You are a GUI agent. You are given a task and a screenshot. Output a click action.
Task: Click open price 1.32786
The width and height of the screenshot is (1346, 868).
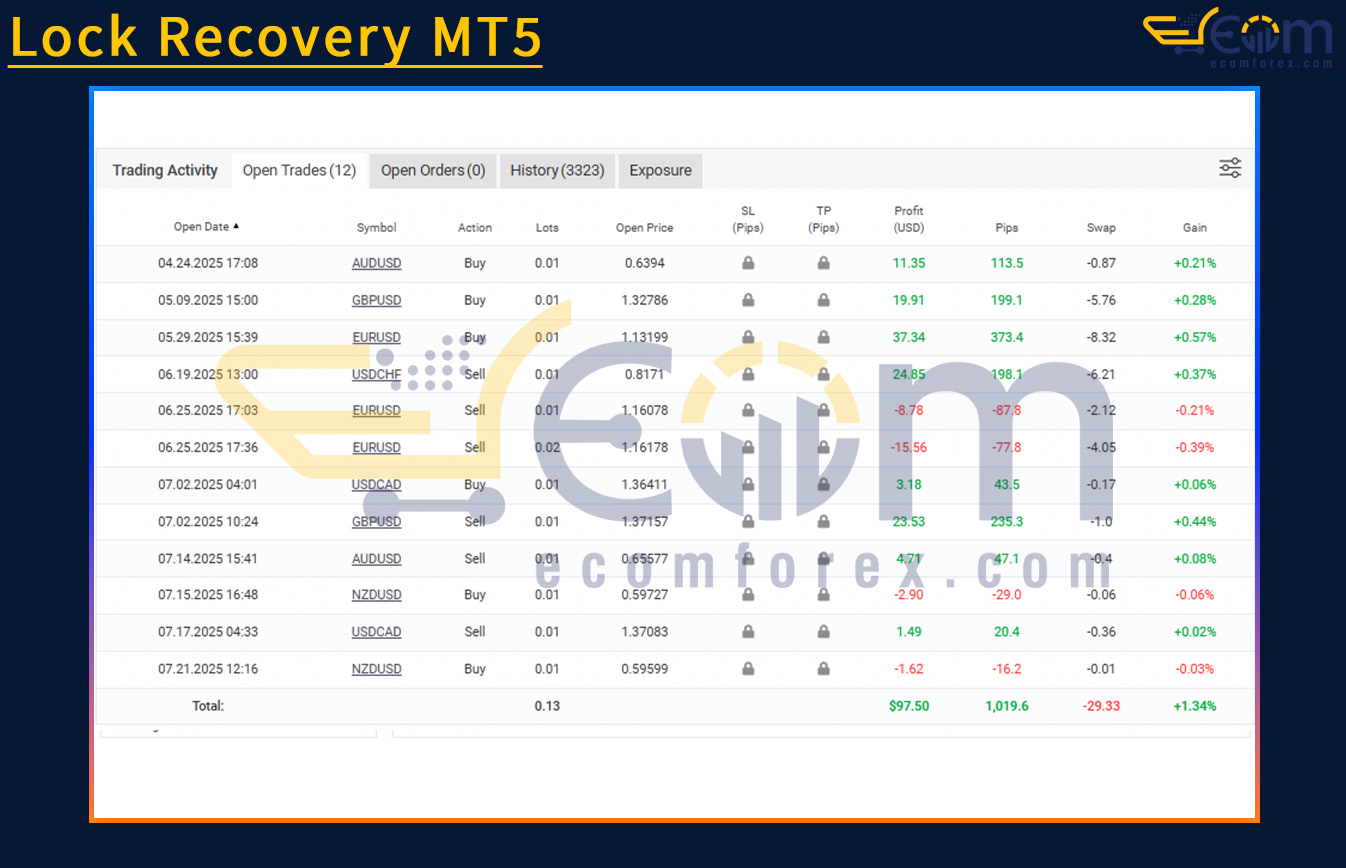point(644,300)
